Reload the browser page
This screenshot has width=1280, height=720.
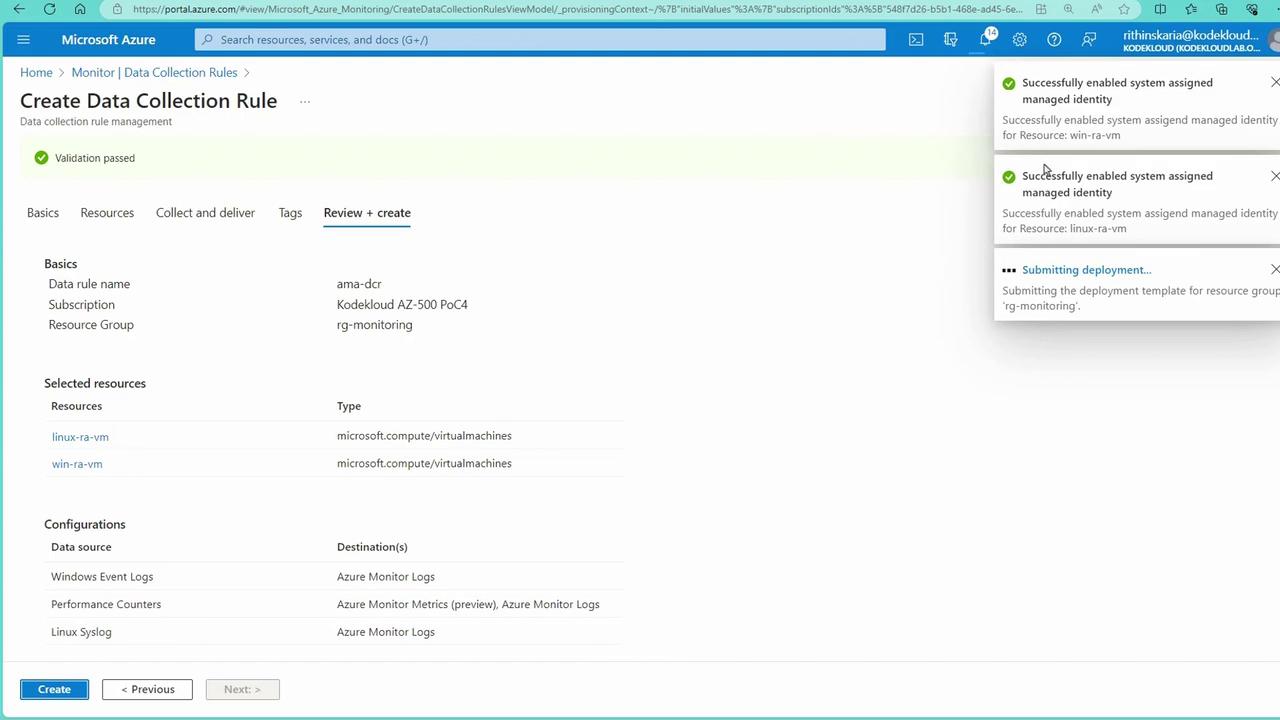tap(50, 9)
